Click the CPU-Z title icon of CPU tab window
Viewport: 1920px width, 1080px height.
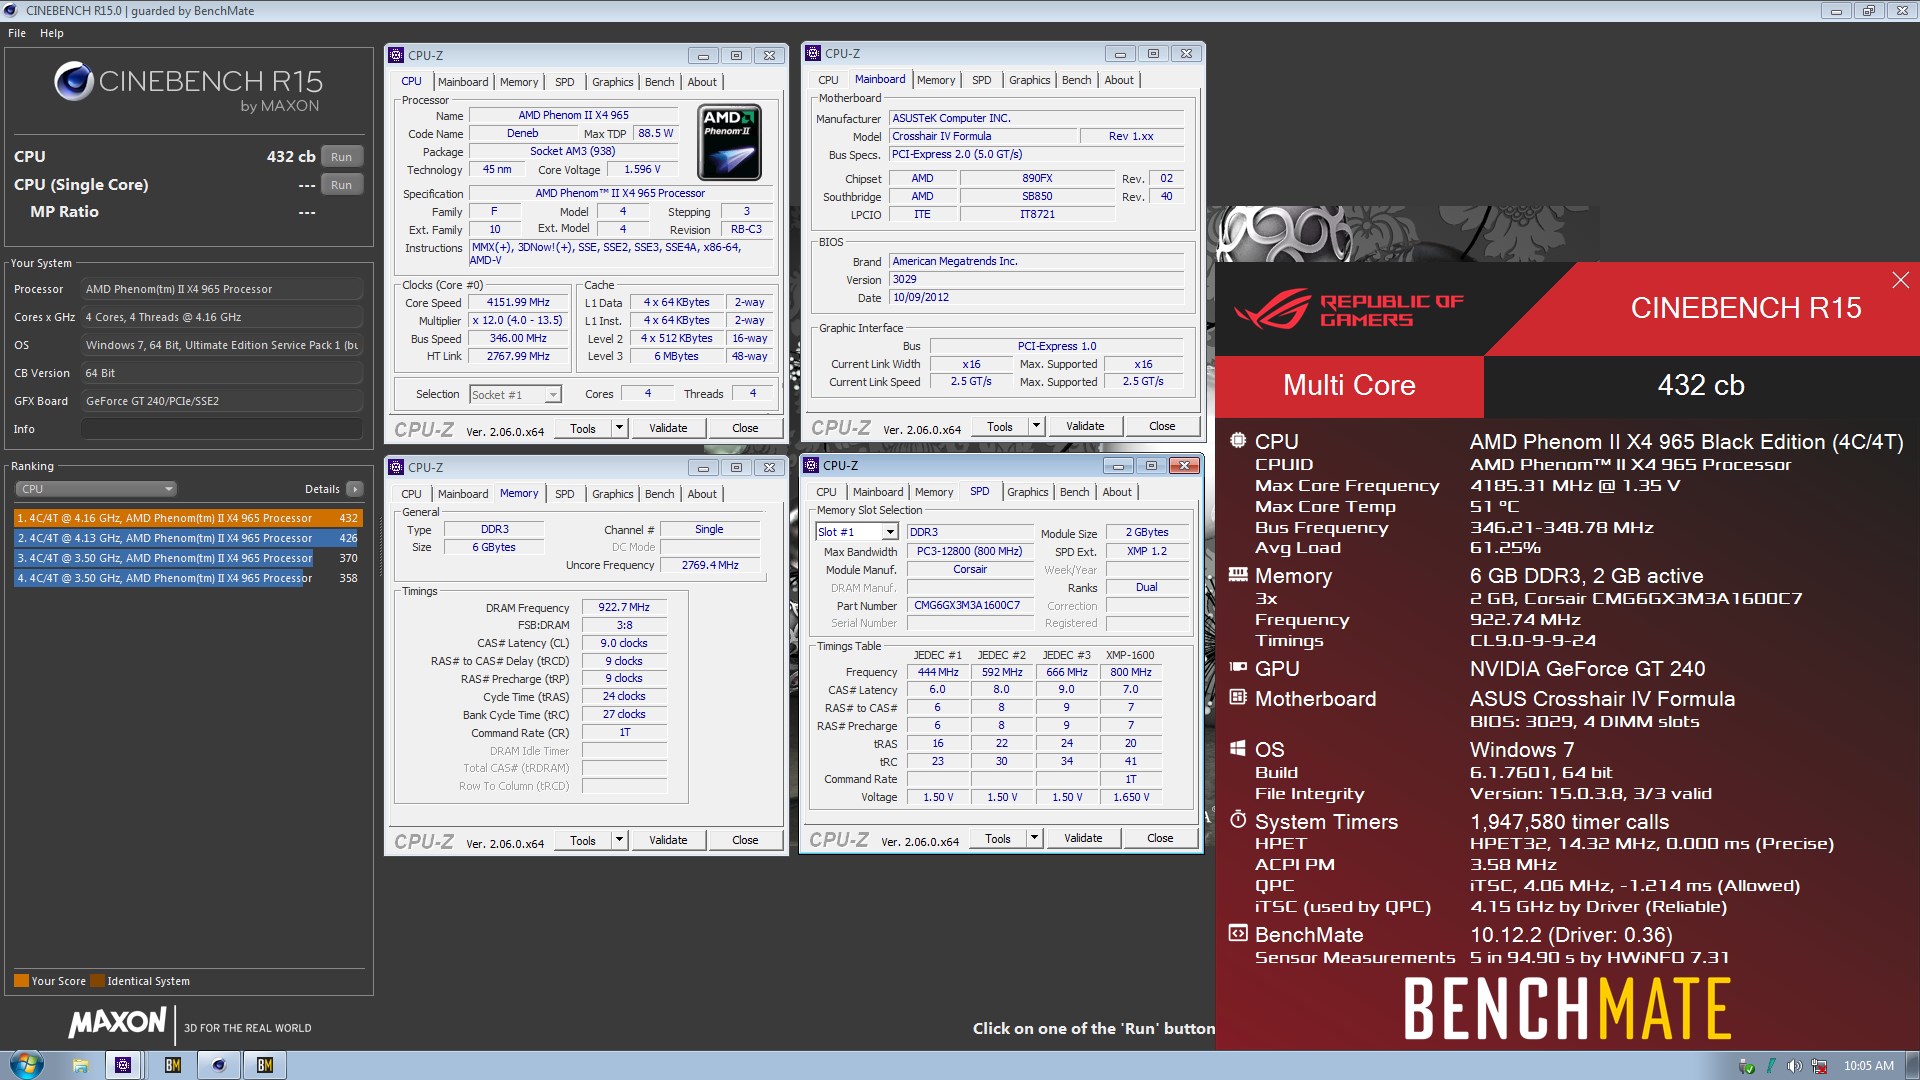(396, 55)
